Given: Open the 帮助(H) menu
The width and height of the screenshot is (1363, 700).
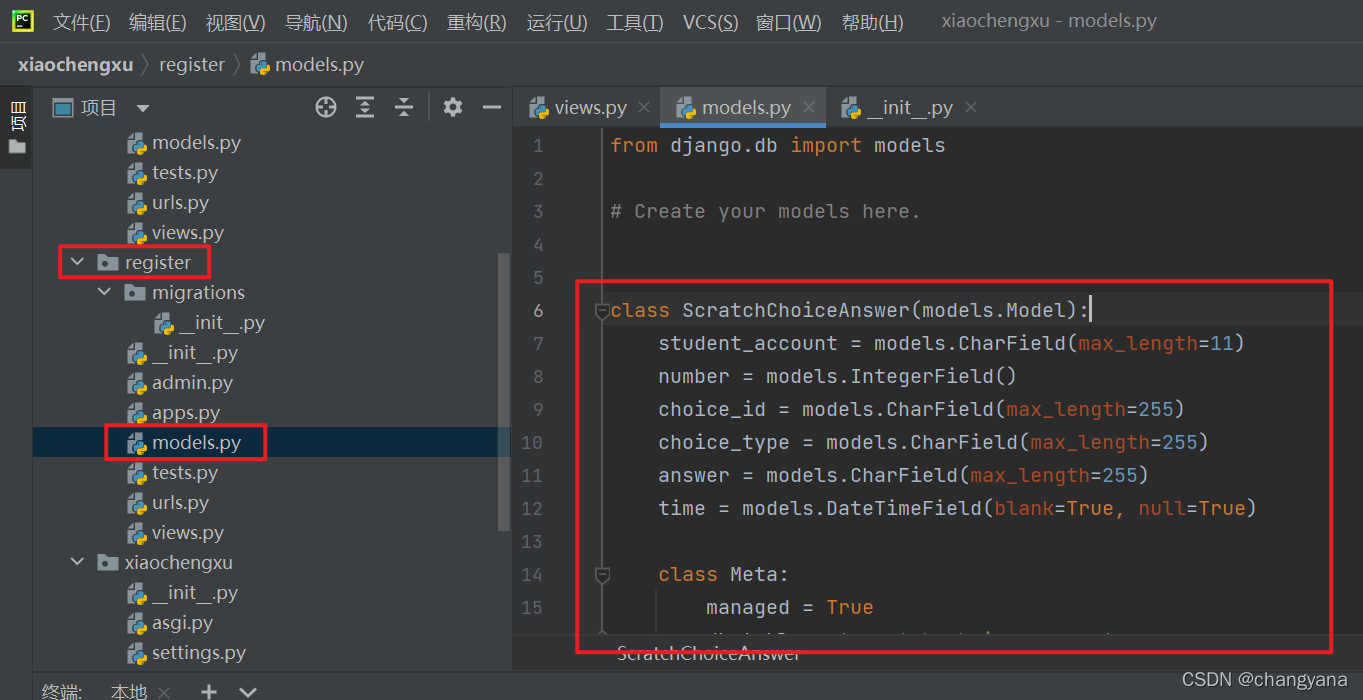Looking at the screenshot, I should [872, 22].
